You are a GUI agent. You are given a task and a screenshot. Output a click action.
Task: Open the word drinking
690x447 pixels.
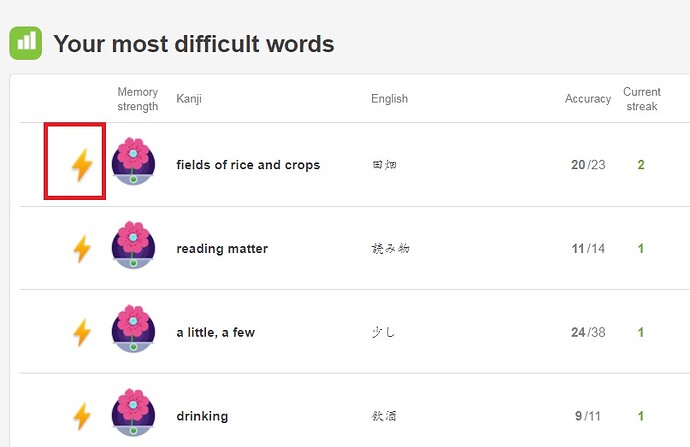202,416
